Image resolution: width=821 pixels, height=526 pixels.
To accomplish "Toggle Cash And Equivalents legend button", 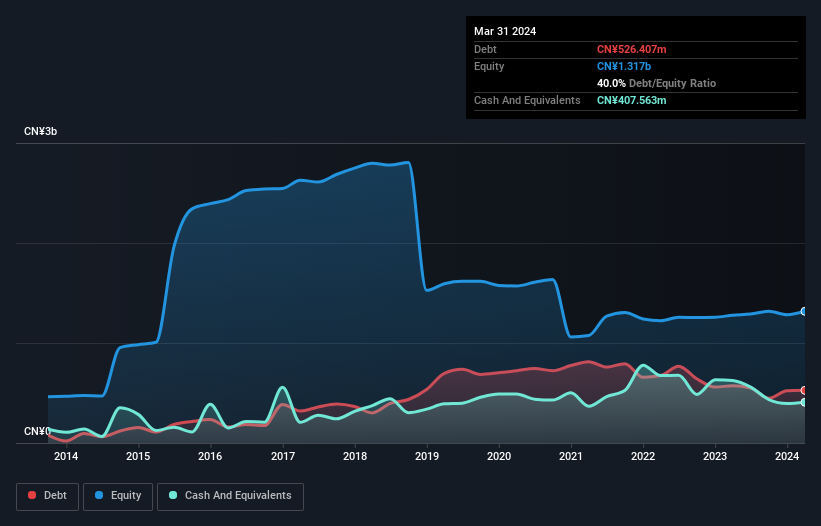I will pos(230,496).
